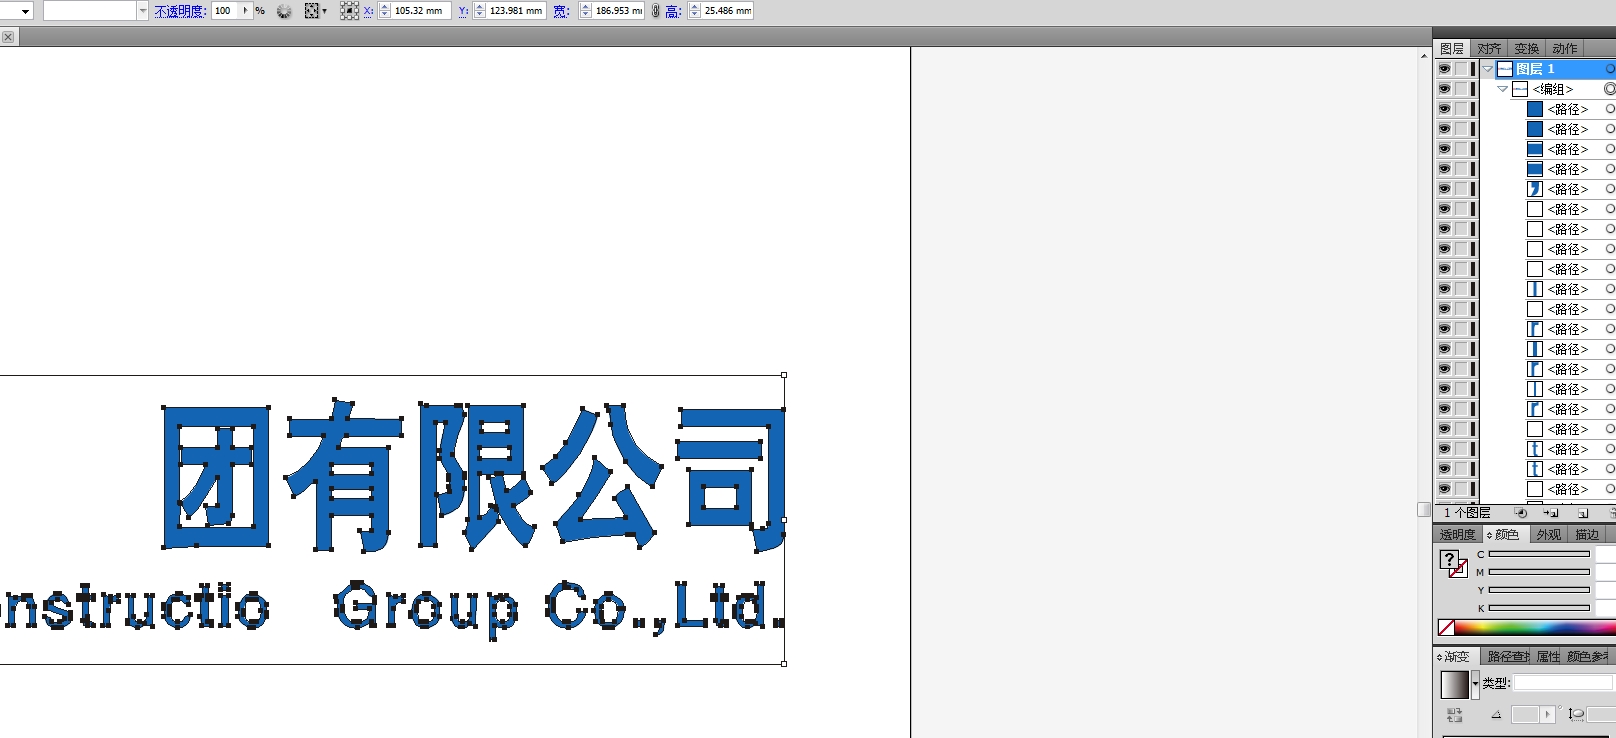Switch to the 描边 tab
Screen dimensions: 1616x738
(1587, 535)
